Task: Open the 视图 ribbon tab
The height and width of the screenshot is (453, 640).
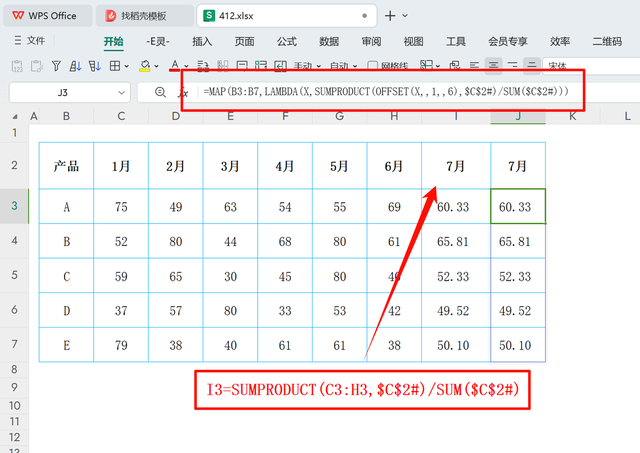Action: (413, 41)
